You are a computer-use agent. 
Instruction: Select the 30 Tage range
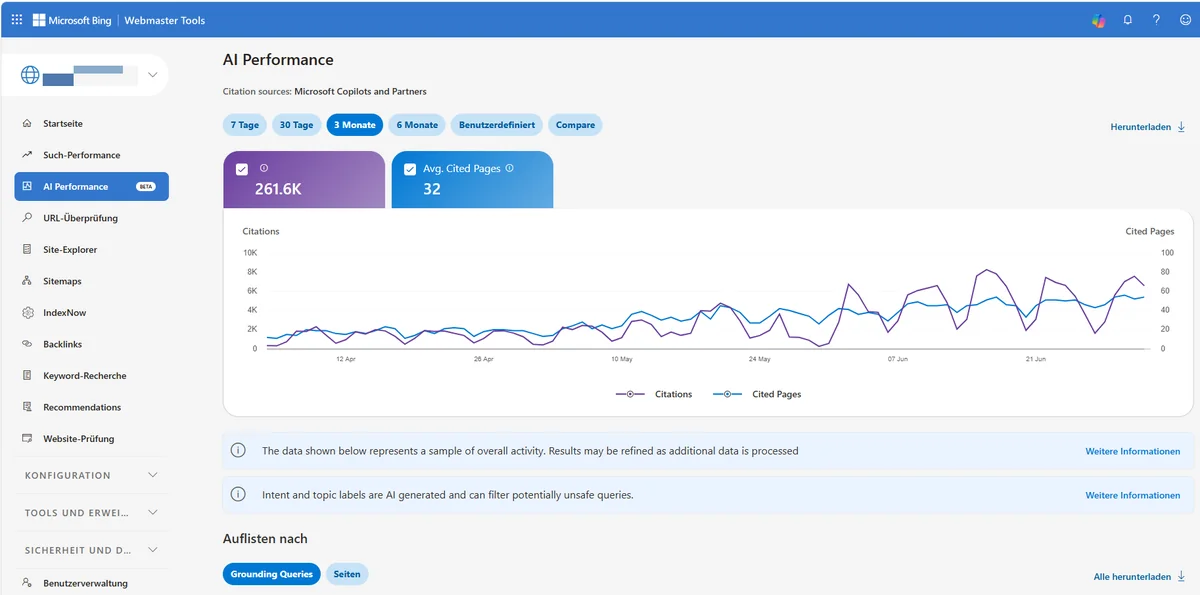(296, 125)
